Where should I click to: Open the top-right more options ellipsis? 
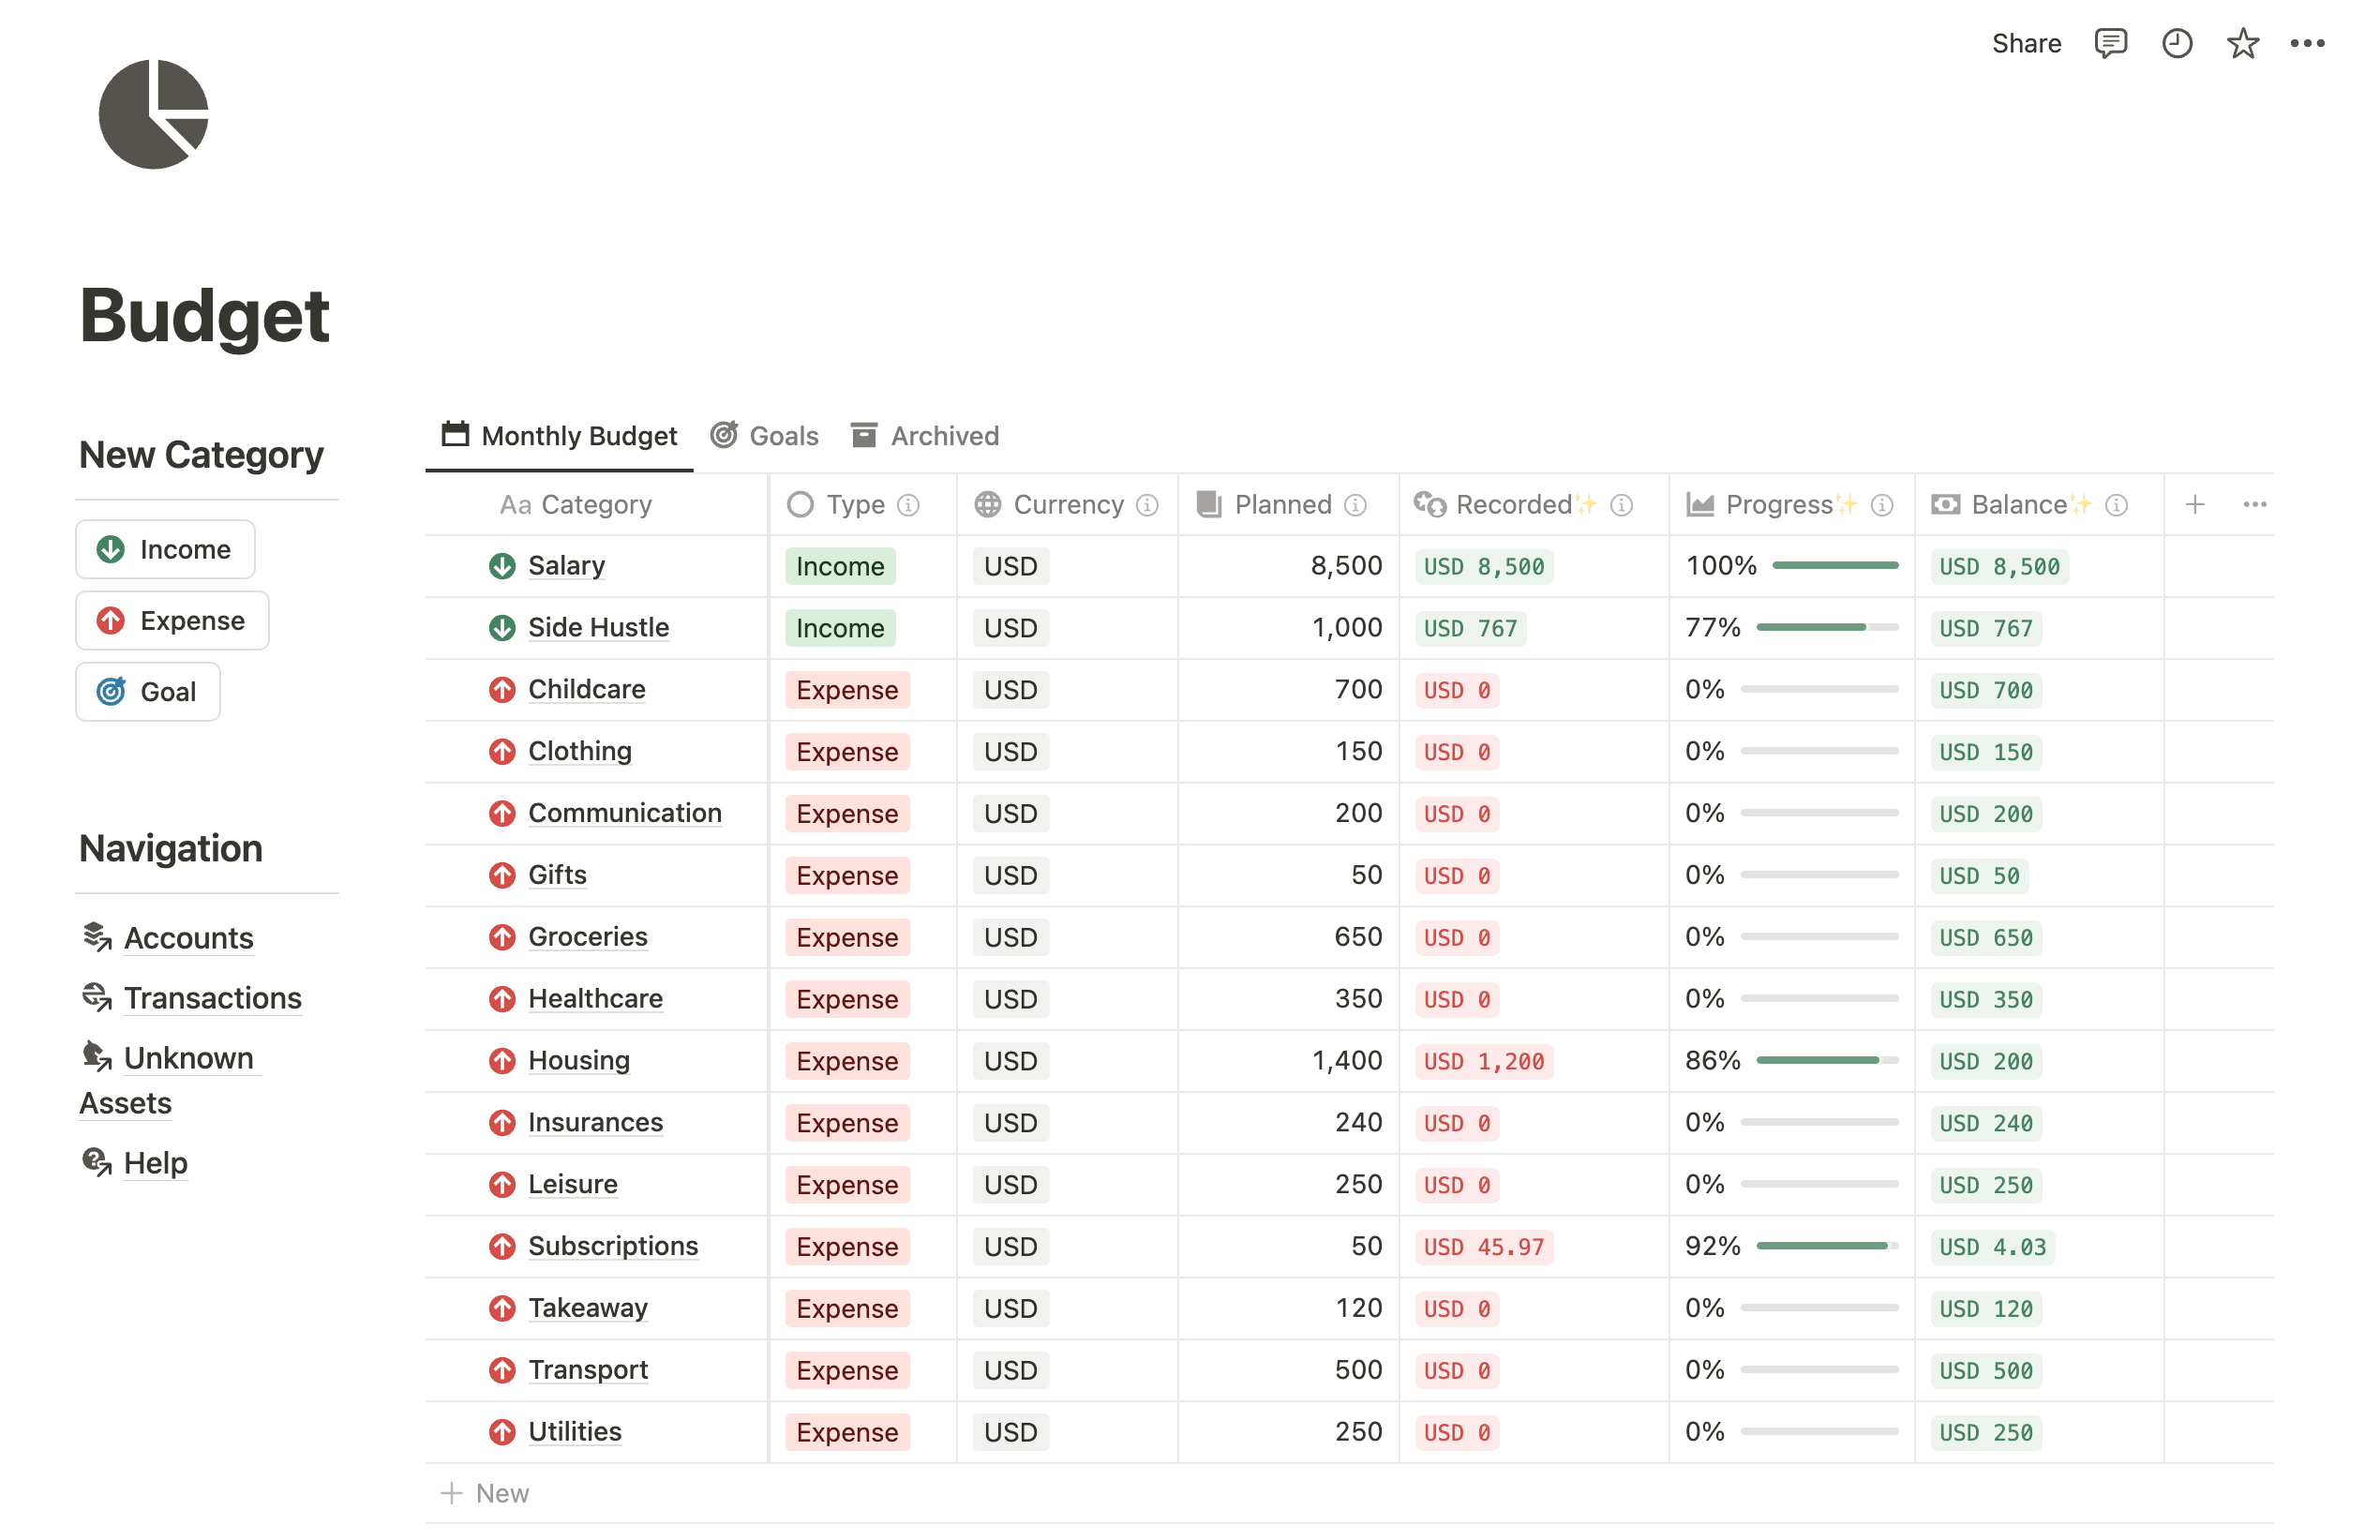[2309, 43]
